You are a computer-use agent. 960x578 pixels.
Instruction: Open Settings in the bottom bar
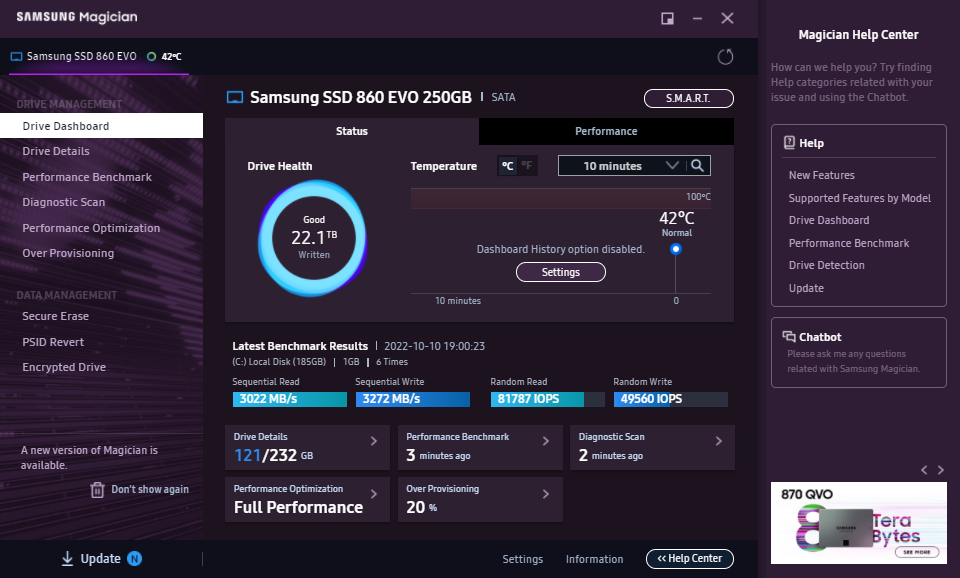click(523, 559)
